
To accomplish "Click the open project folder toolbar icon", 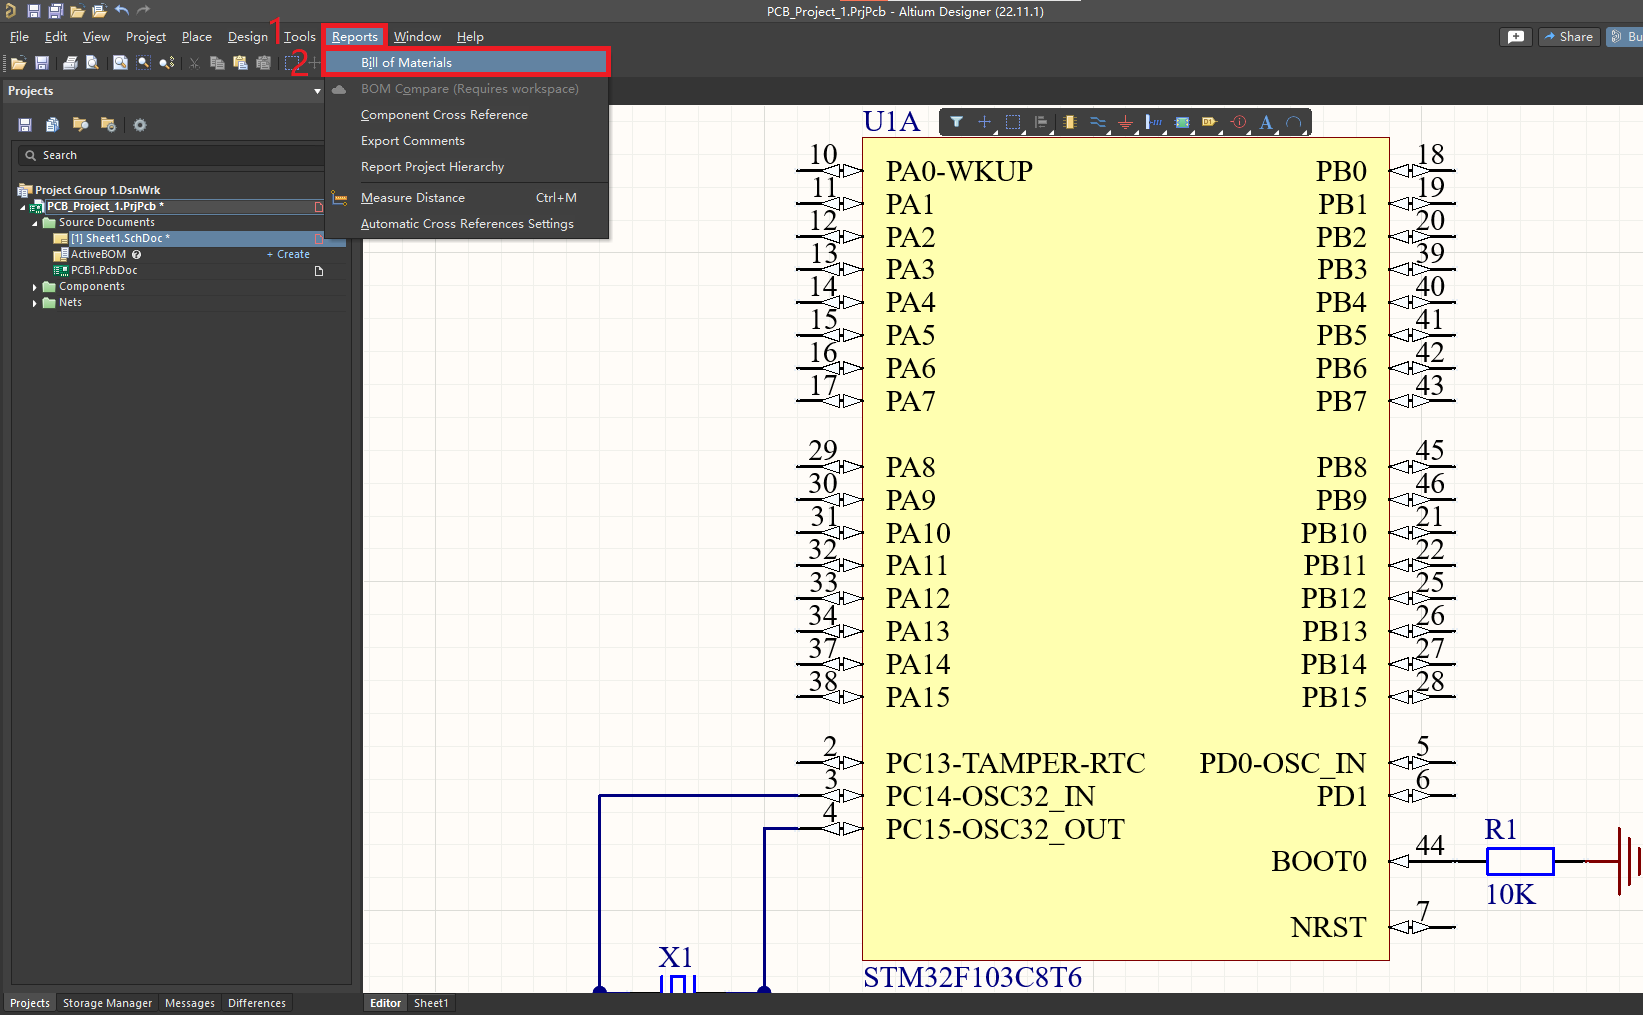I will click(80, 125).
